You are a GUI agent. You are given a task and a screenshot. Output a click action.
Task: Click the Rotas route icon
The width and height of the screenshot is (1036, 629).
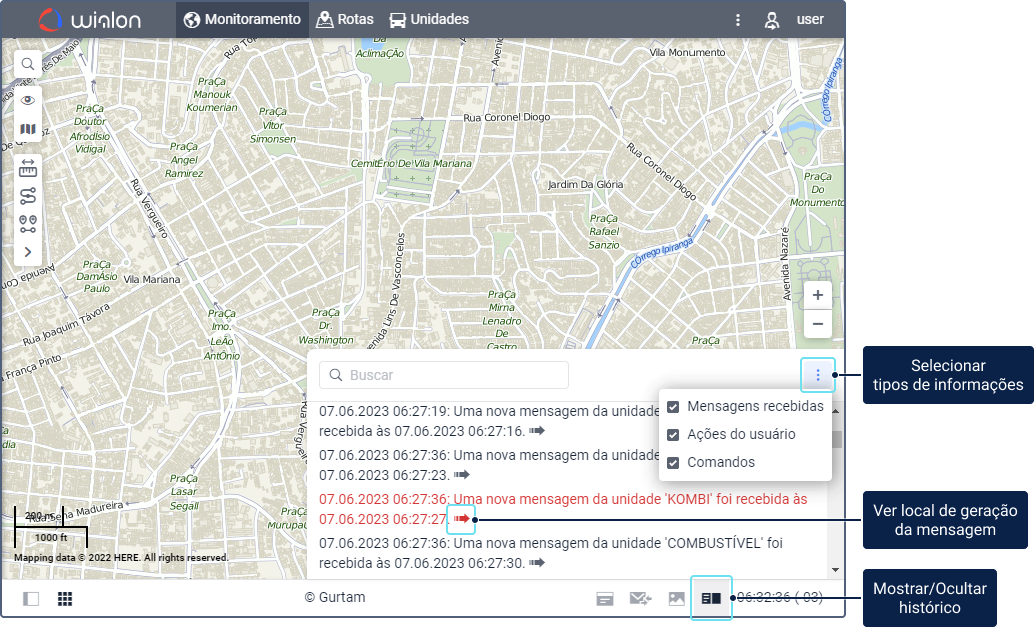pos(324,20)
